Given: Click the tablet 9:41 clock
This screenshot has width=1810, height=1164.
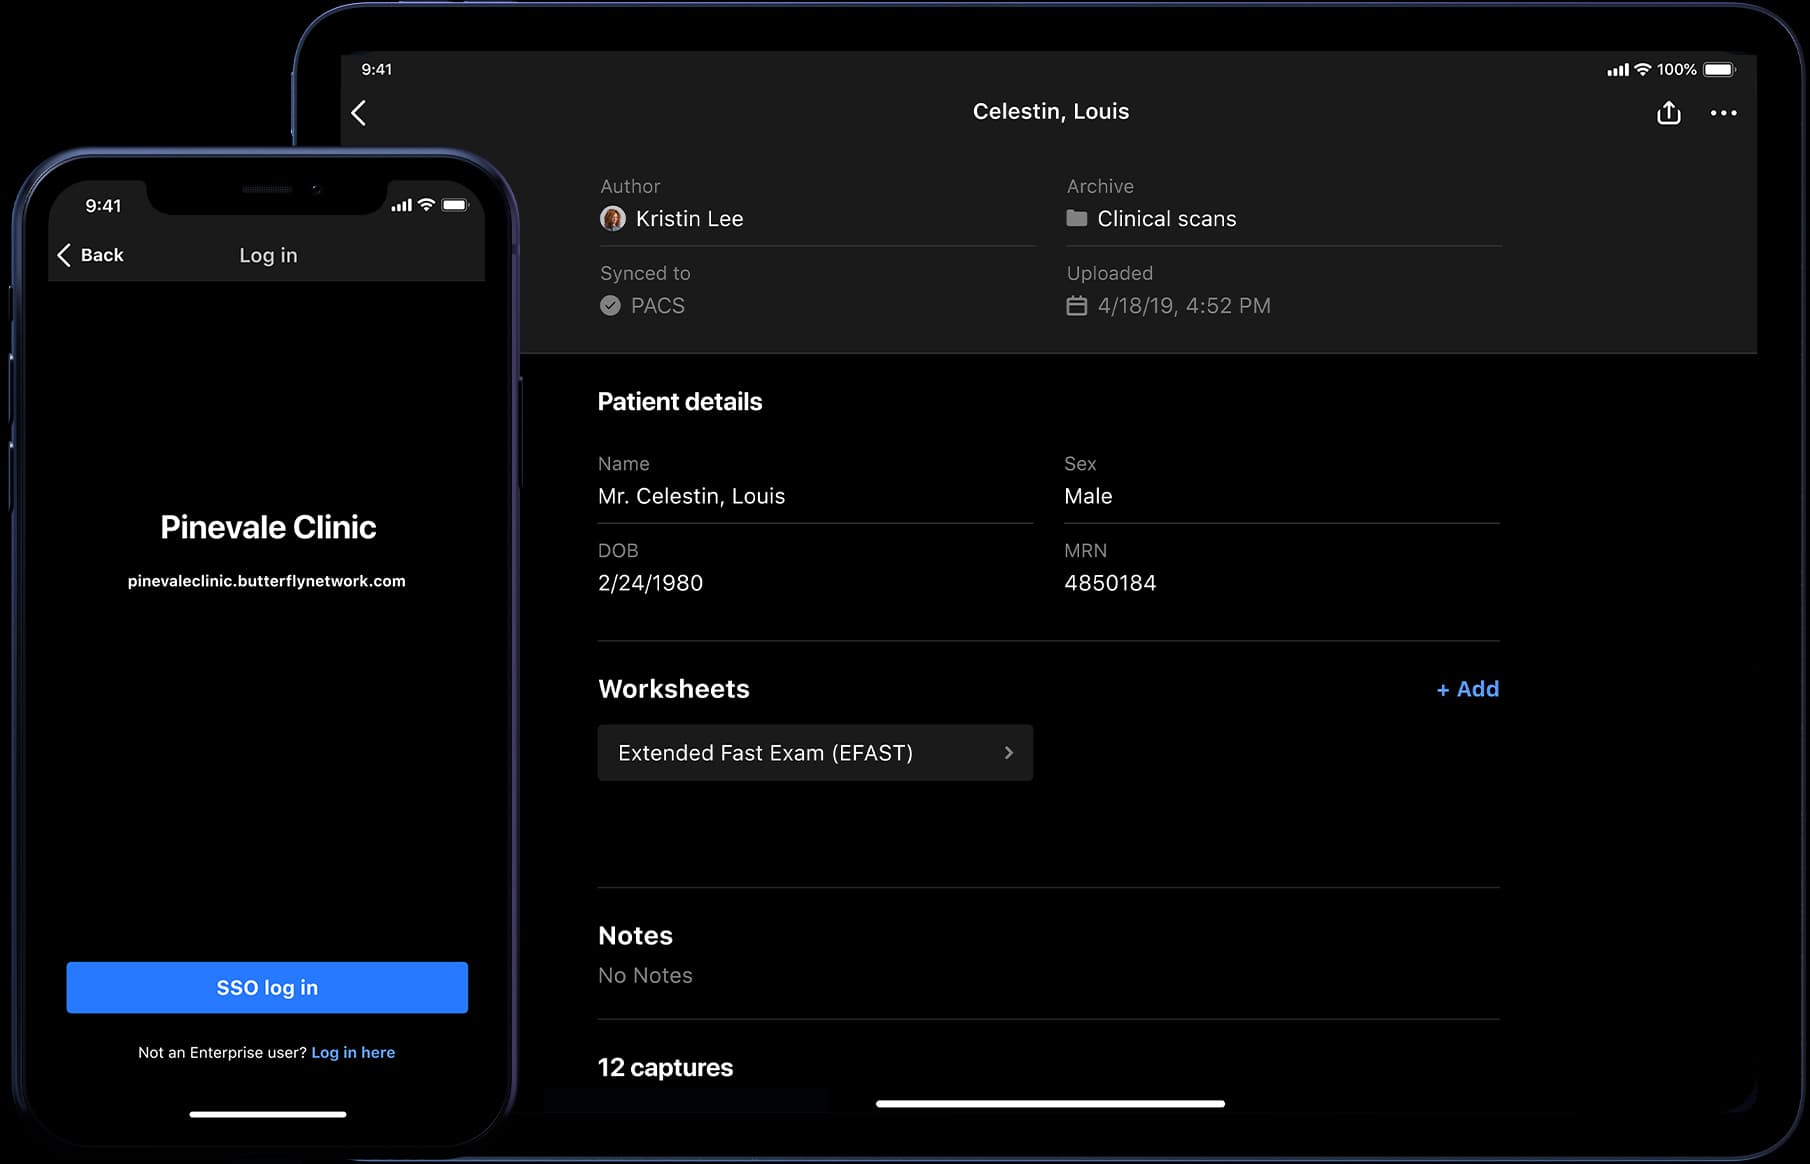Looking at the screenshot, I should click(377, 69).
